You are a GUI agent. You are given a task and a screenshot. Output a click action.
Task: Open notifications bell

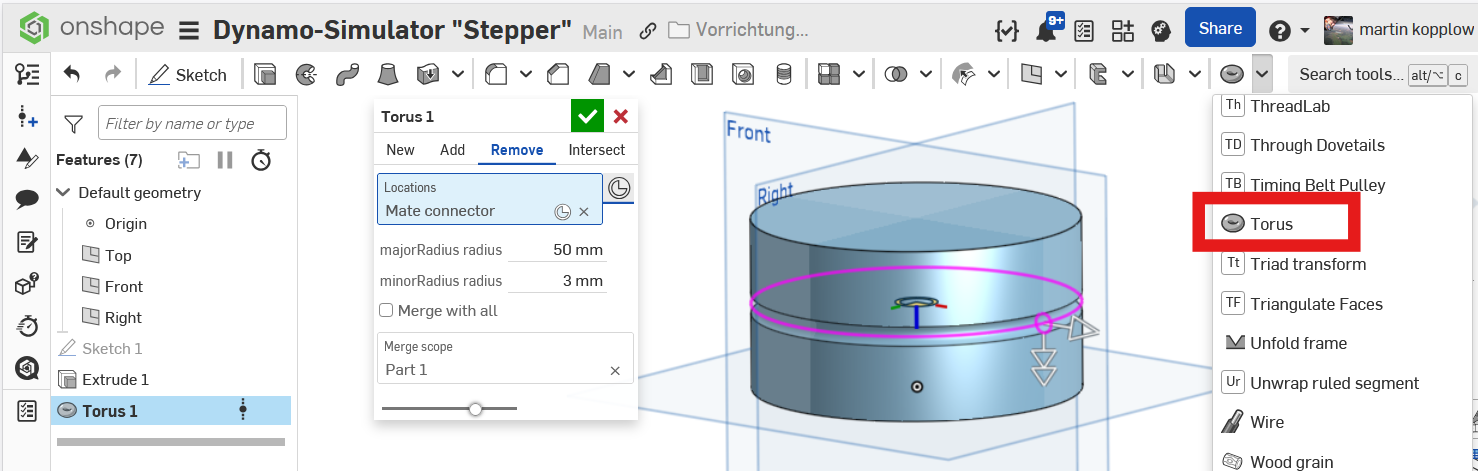(1046, 30)
